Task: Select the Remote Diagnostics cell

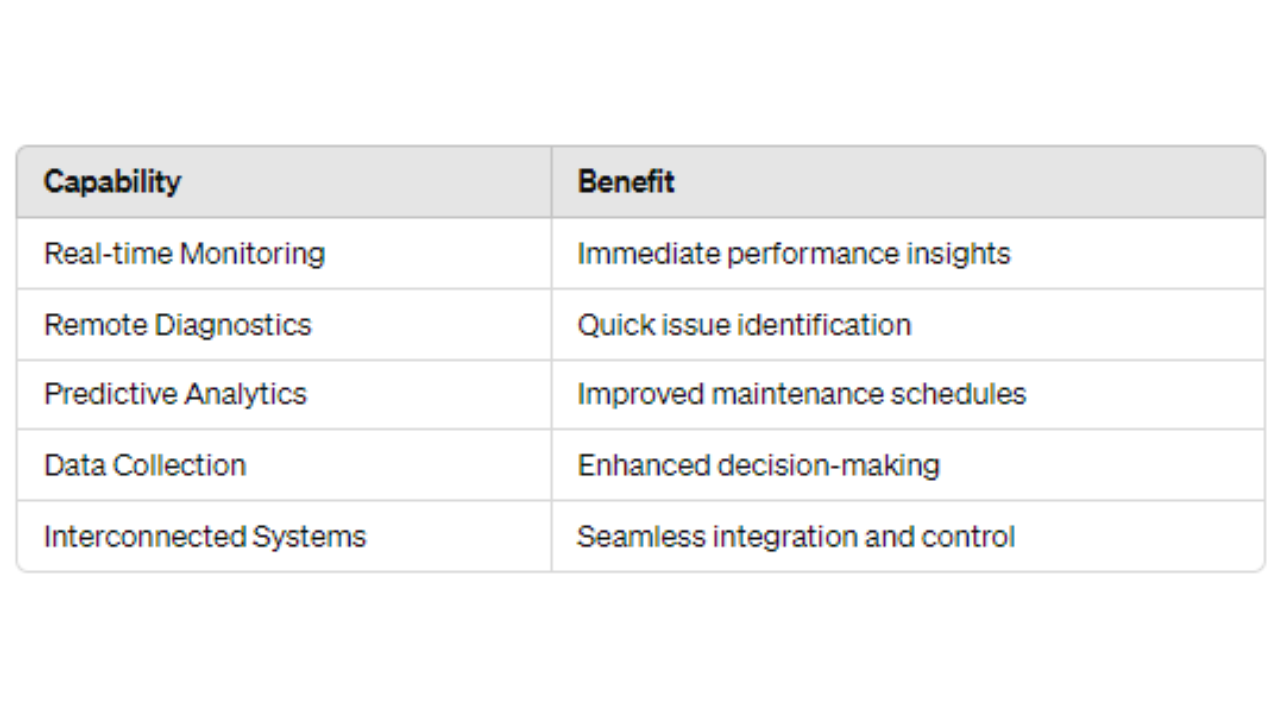Action: pos(284,325)
